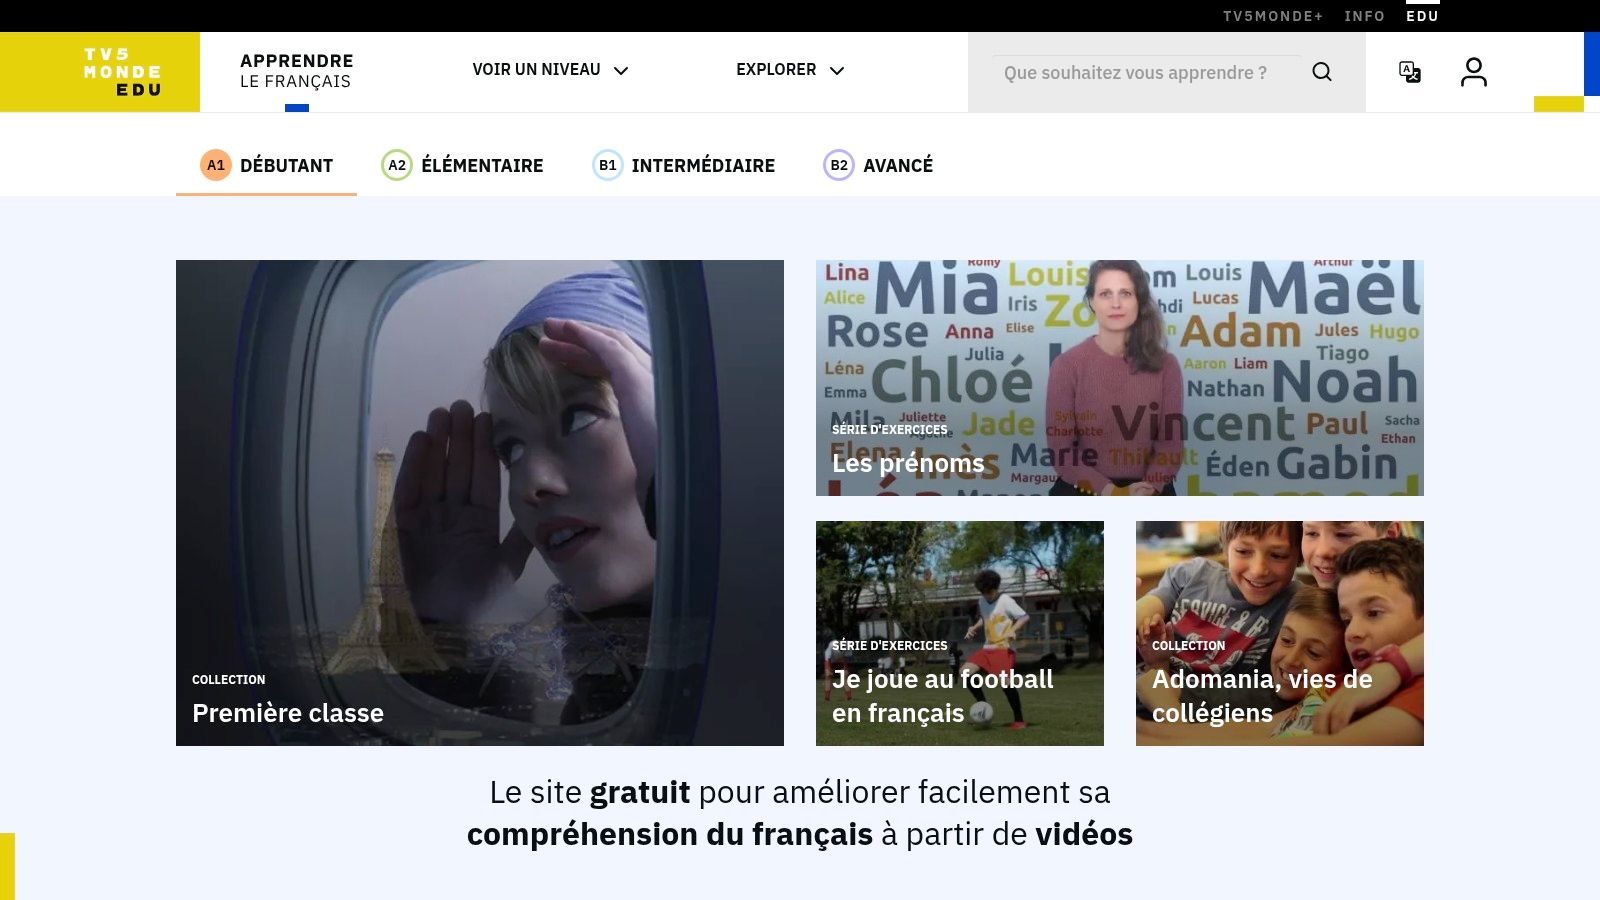
Task: Click the A2 level badge
Action: pyautogui.click(x=397, y=165)
